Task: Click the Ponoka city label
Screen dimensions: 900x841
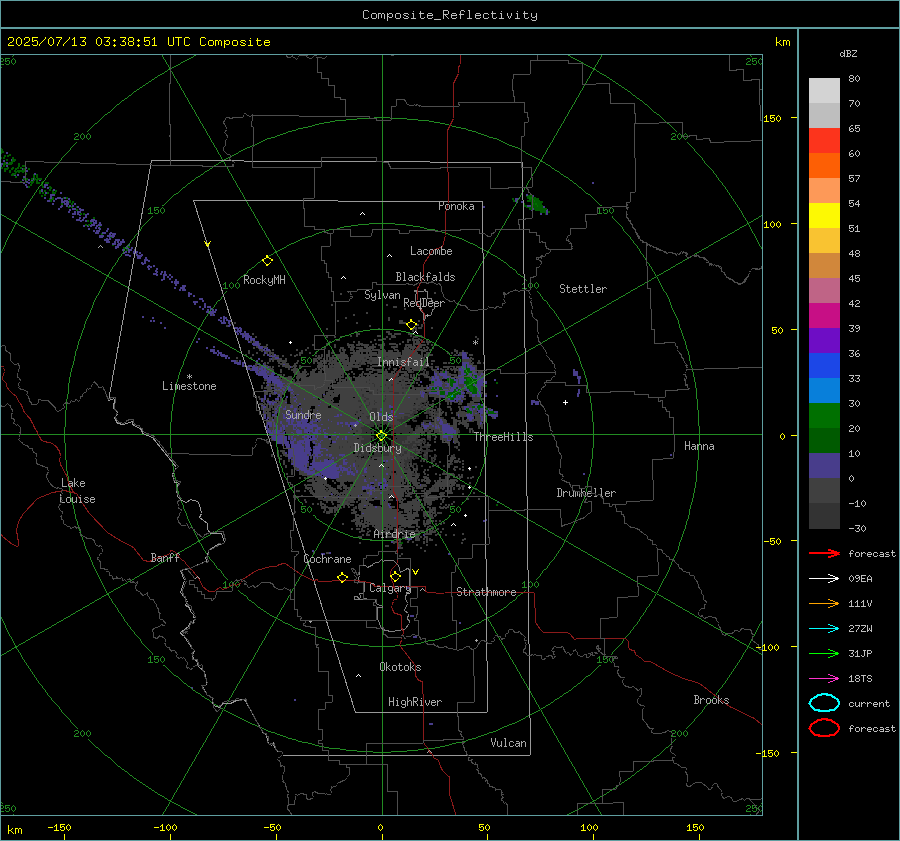Action: (x=456, y=206)
